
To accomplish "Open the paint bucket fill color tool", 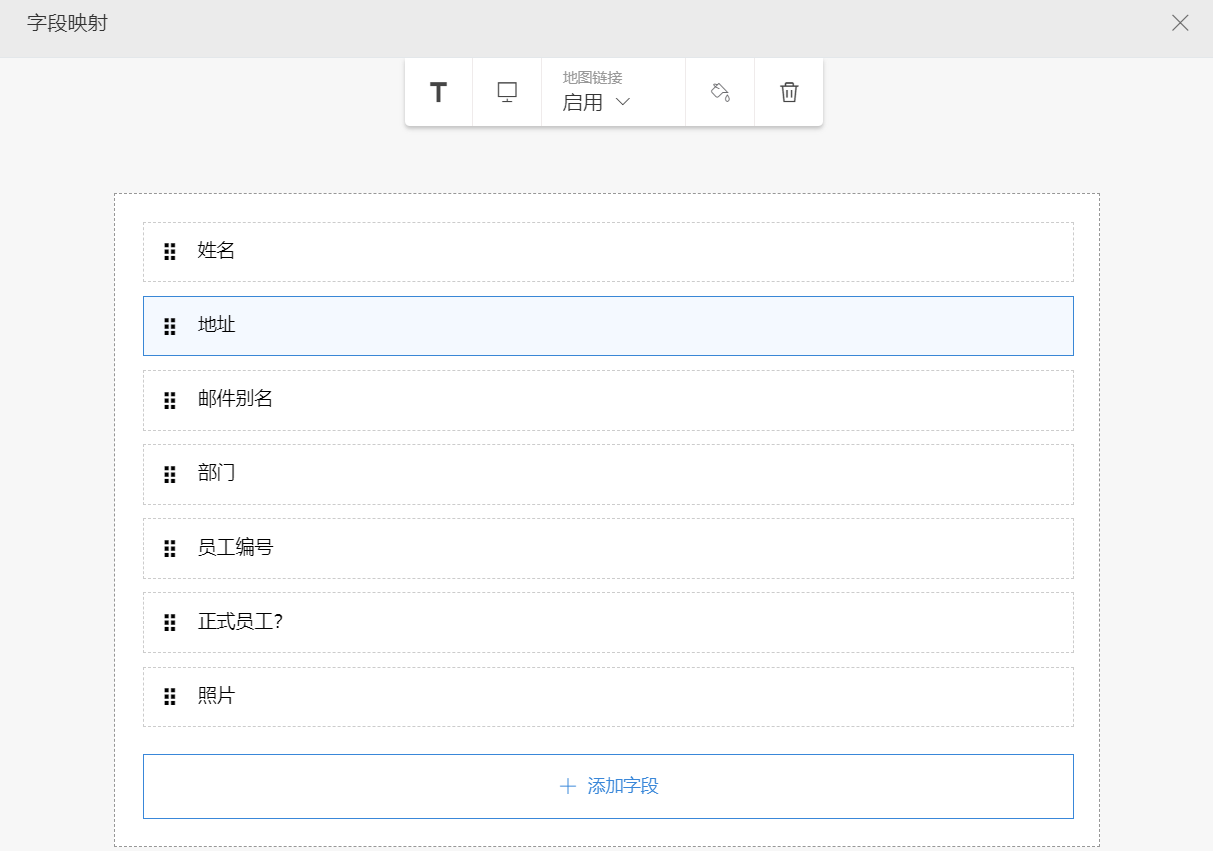I will (720, 93).
